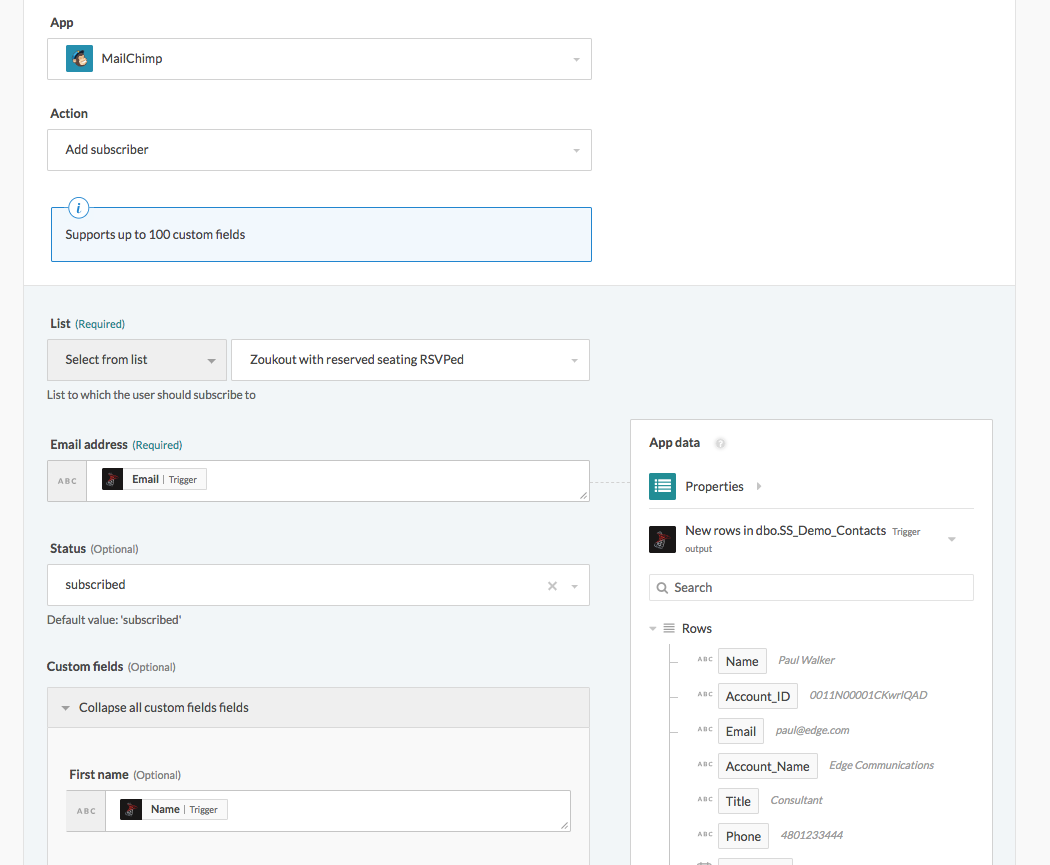
Task: Click the Properties list icon in App data
Action: pos(662,486)
